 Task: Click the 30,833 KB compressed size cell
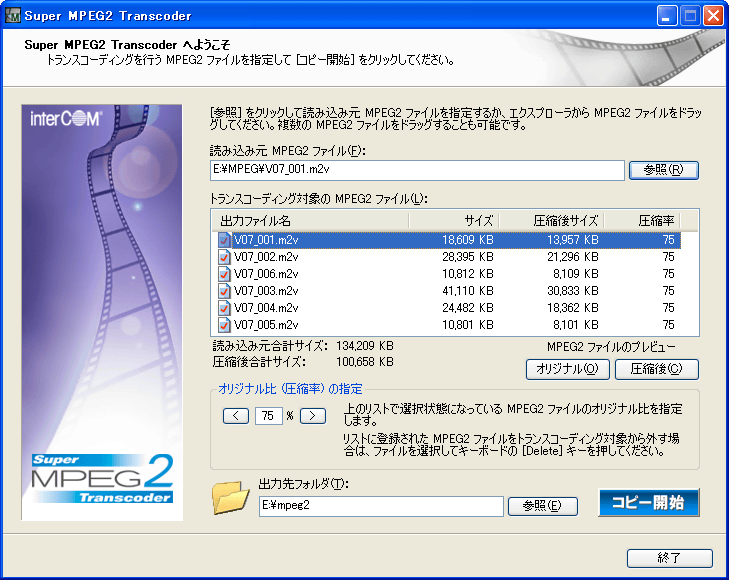pyautogui.click(x=573, y=291)
